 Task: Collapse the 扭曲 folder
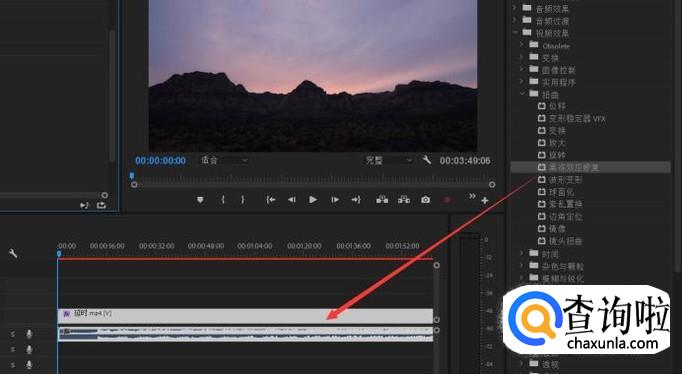[522, 94]
